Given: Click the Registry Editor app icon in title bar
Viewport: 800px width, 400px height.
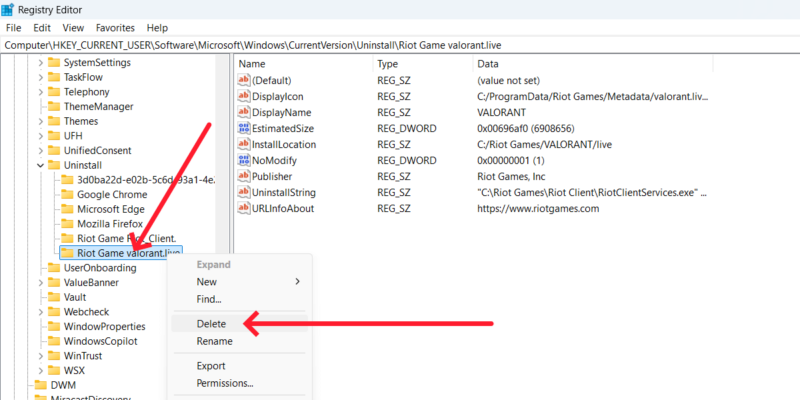Looking at the screenshot, I should [7, 9].
